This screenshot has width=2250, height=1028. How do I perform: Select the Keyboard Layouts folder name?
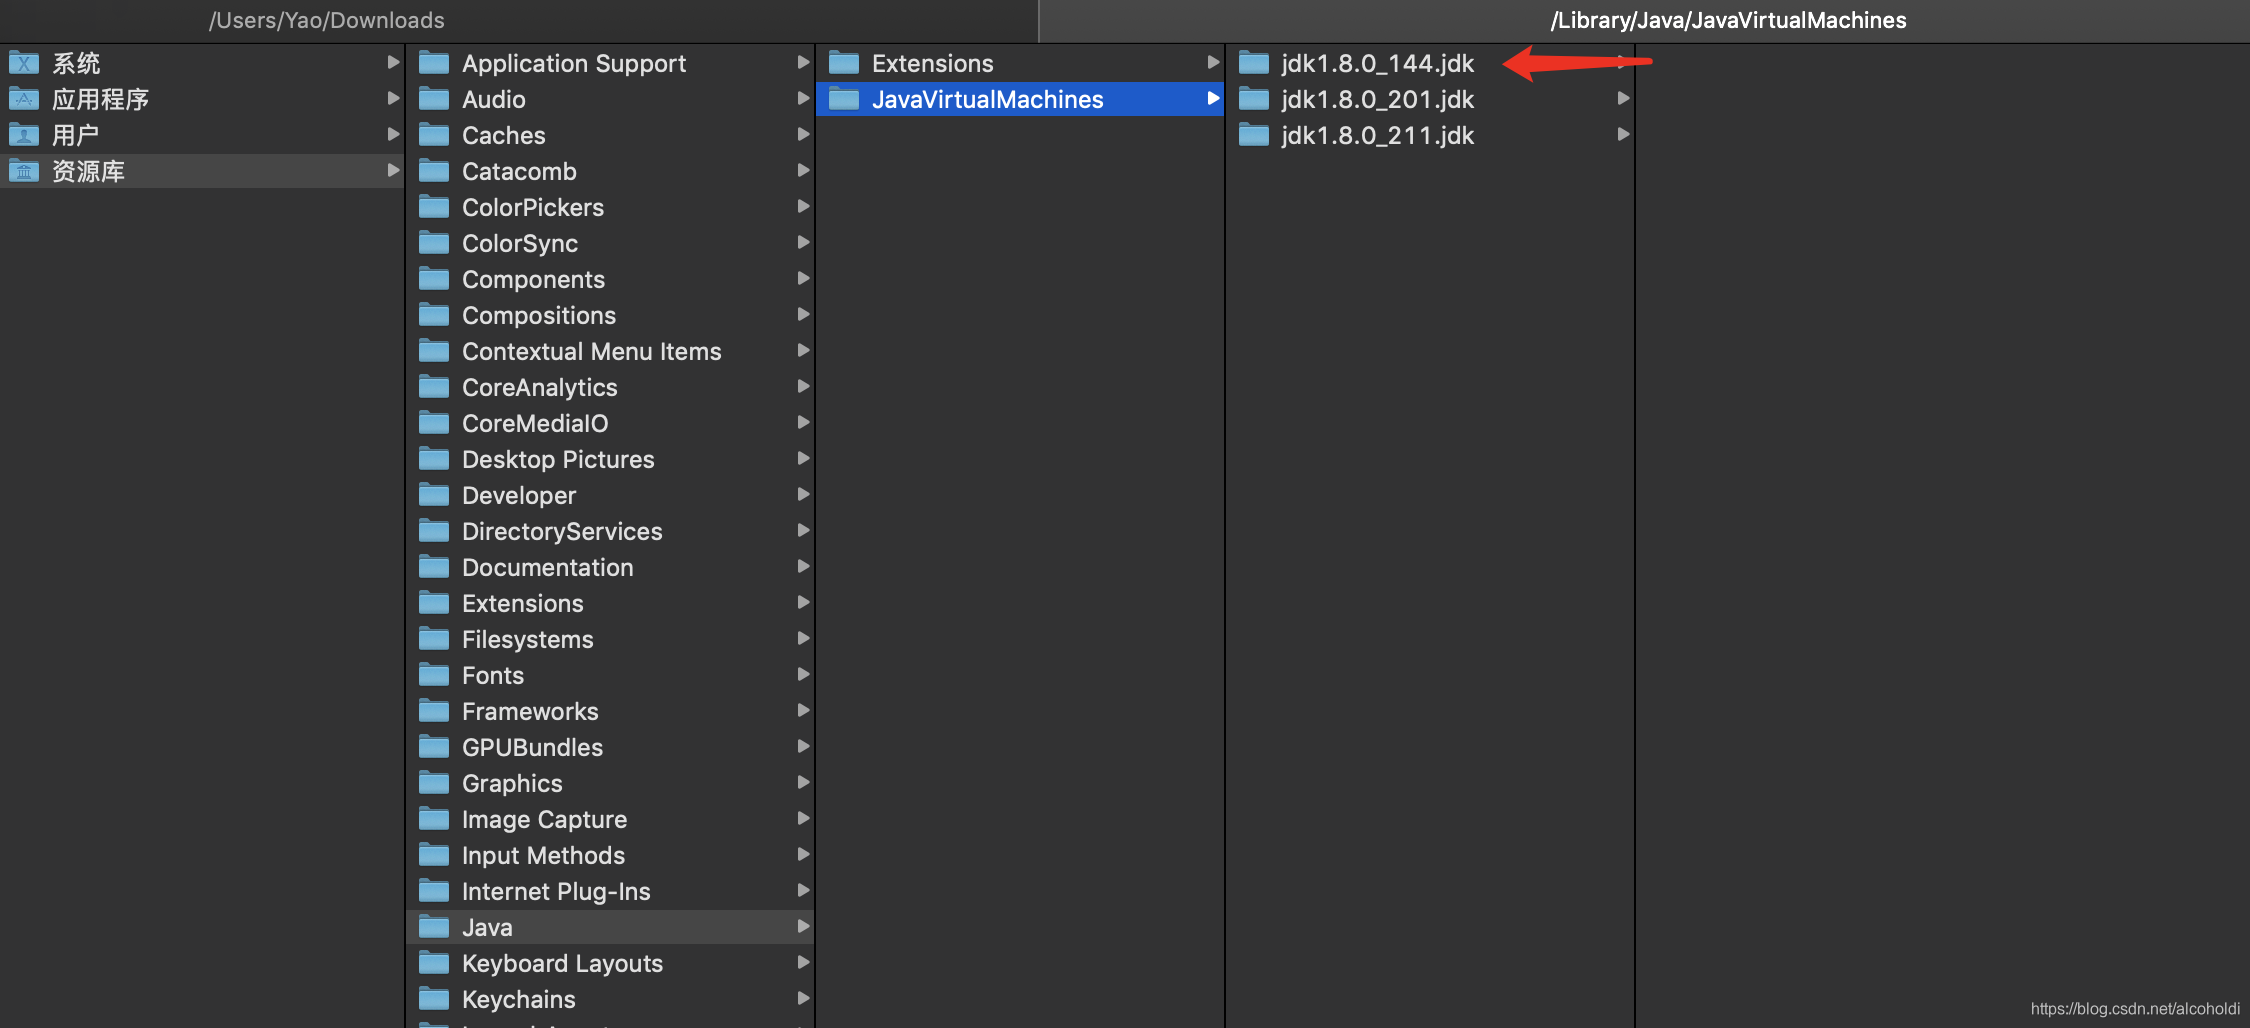click(563, 963)
